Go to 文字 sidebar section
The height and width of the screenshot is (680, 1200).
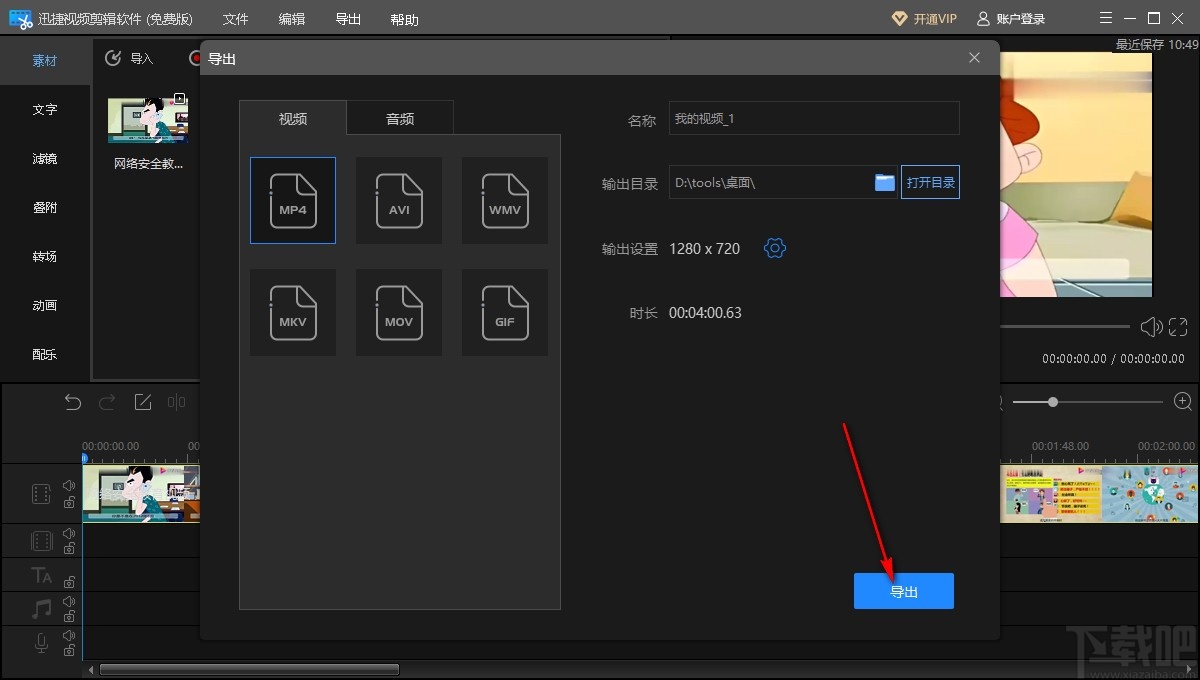coord(45,110)
